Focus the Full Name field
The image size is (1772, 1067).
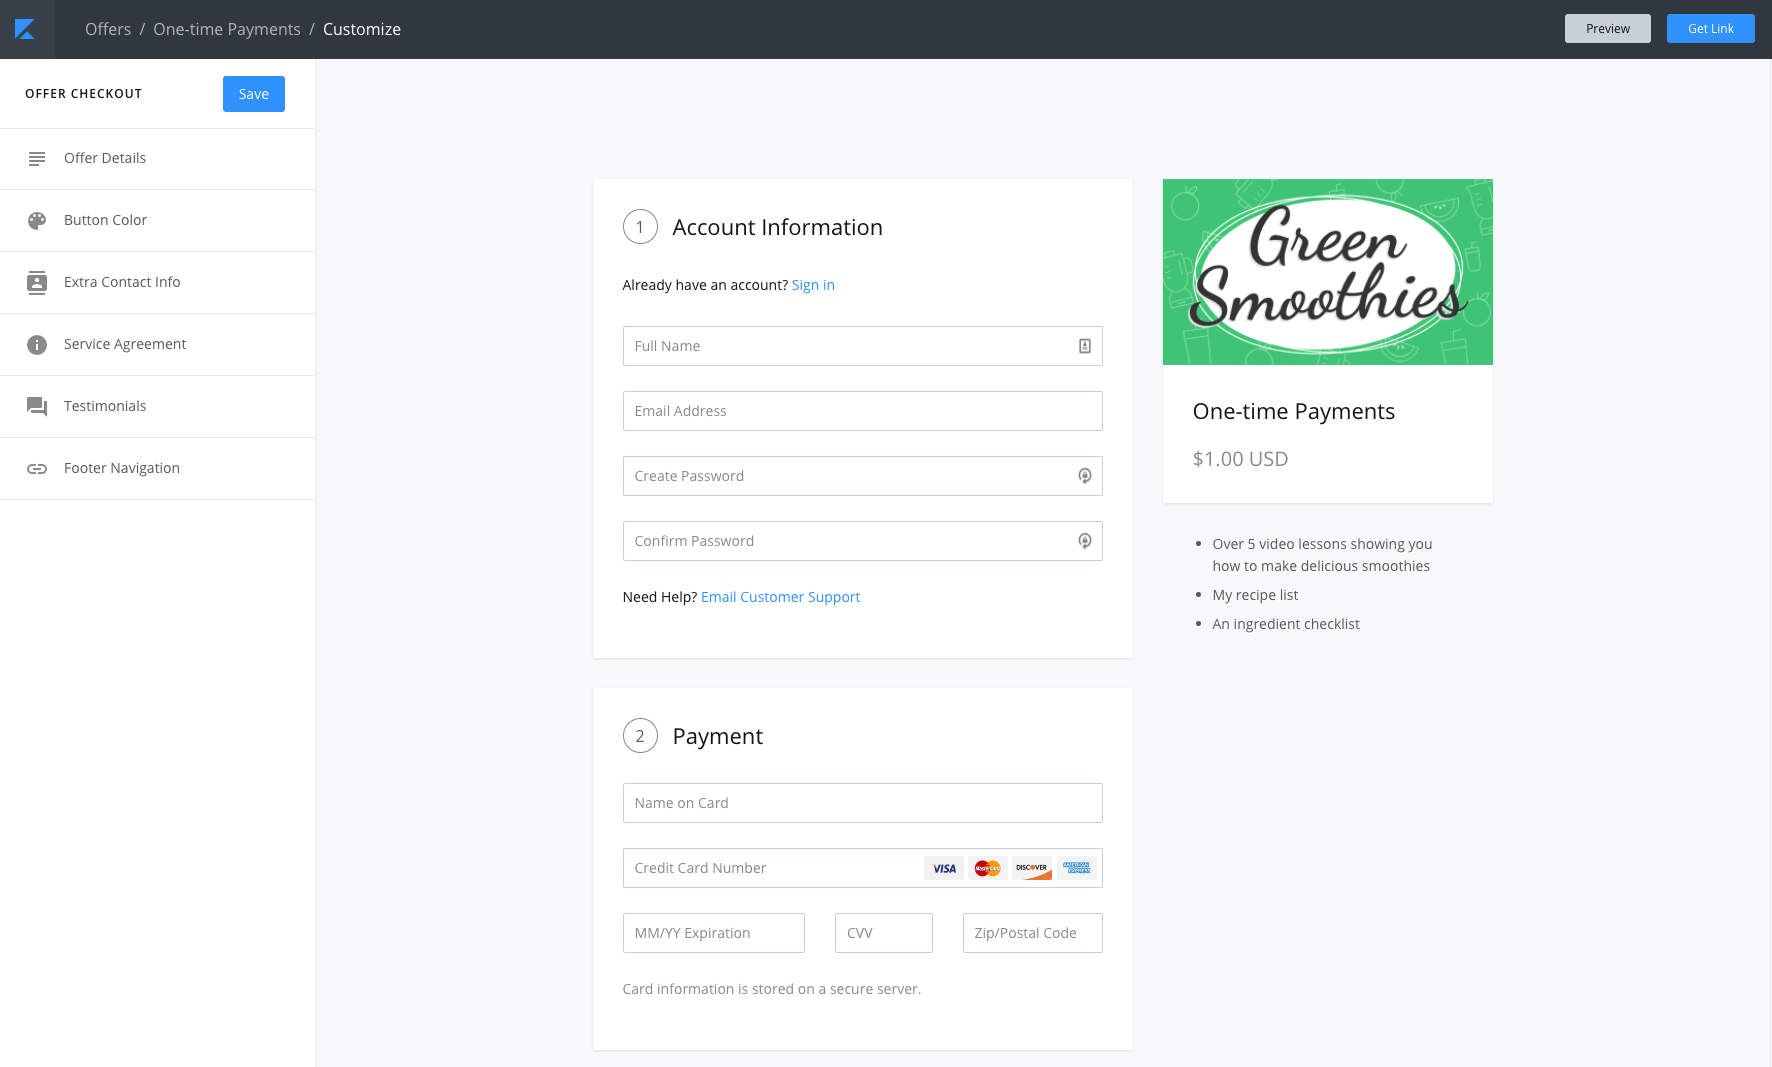[863, 346]
